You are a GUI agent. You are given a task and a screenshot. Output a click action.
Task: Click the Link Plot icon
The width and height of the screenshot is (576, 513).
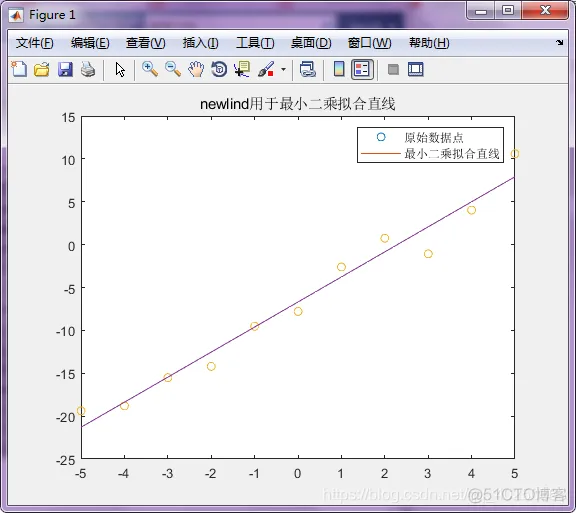click(307, 69)
